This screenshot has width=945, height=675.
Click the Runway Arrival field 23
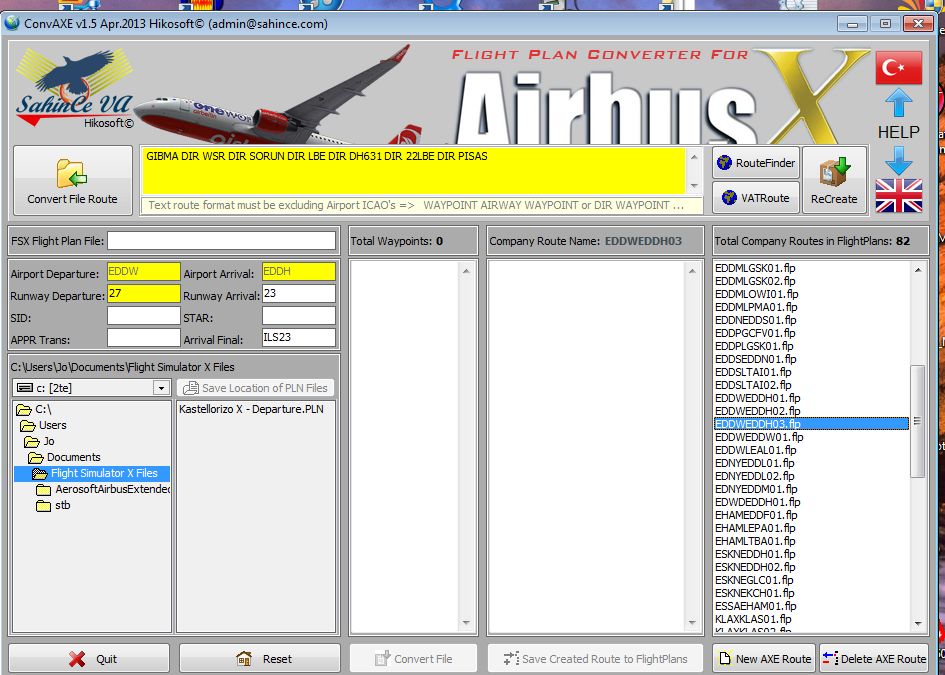click(x=299, y=294)
